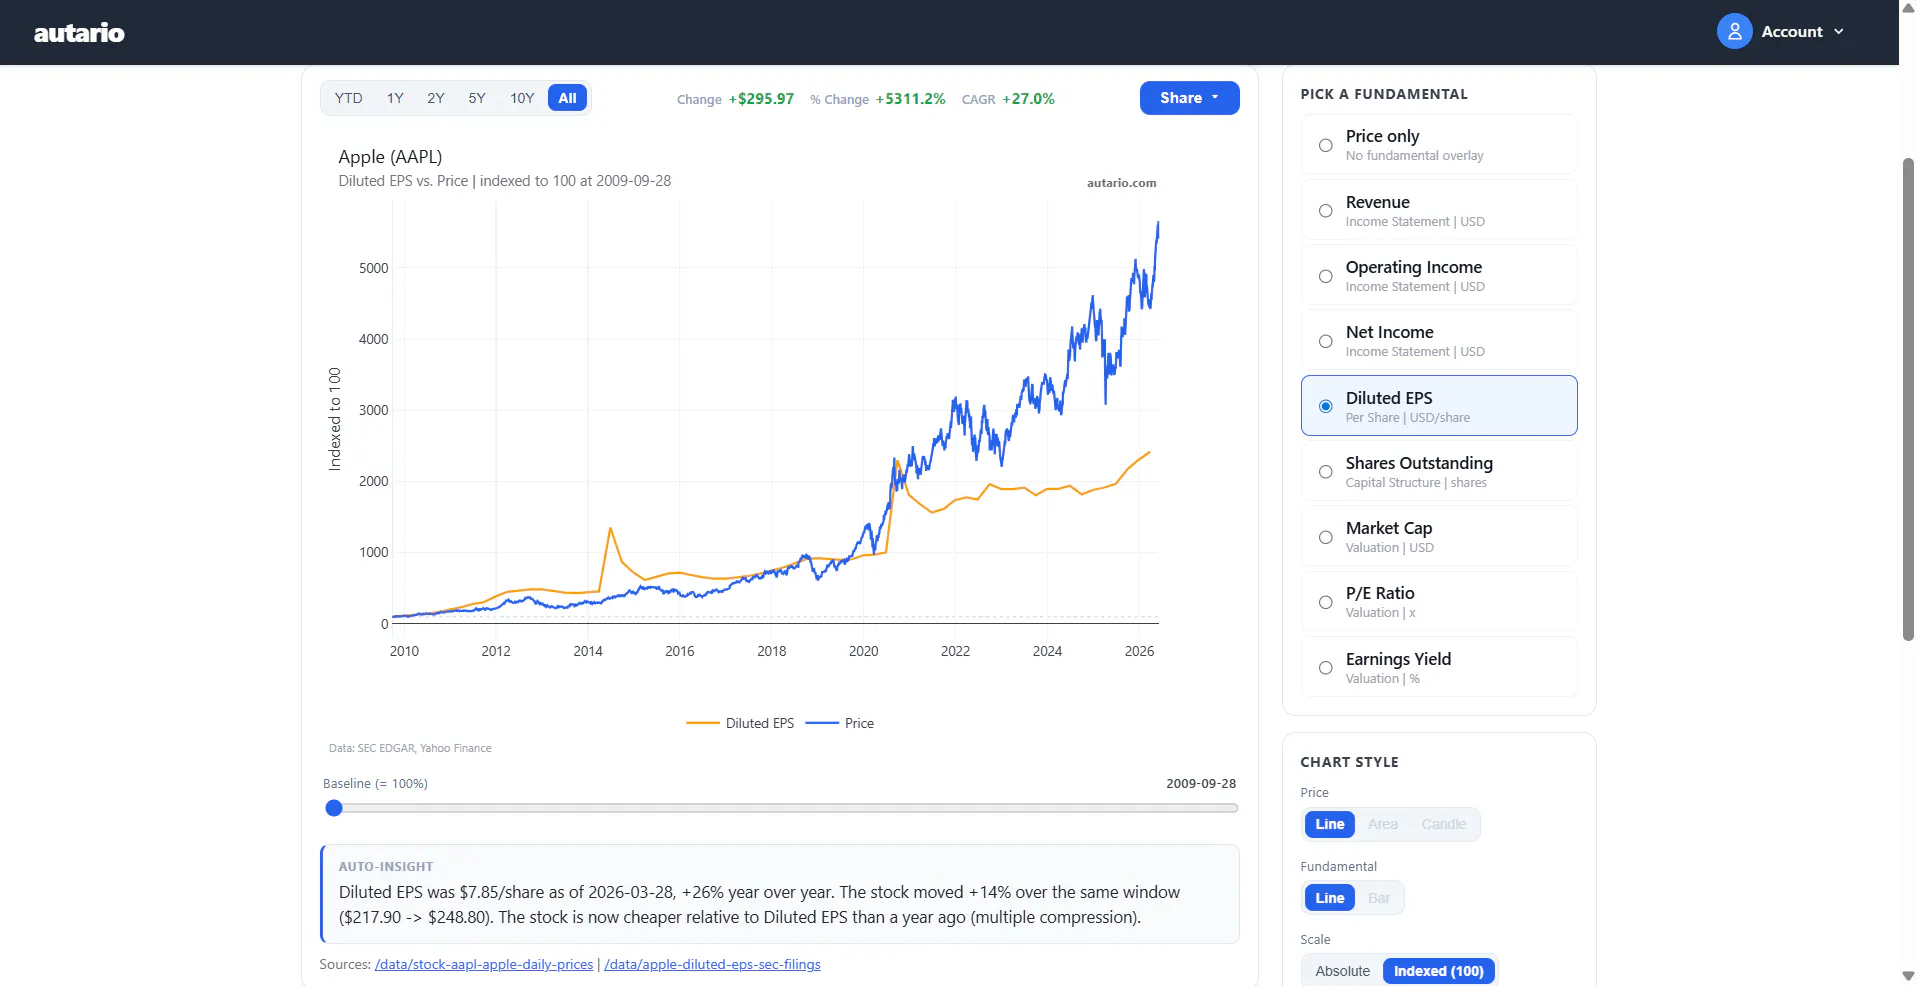The height and width of the screenshot is (986, 1917).
Task: Click the PICK A FUNDAMENTAL heading
Action: pyautogui.click(x=1384, y=94)
